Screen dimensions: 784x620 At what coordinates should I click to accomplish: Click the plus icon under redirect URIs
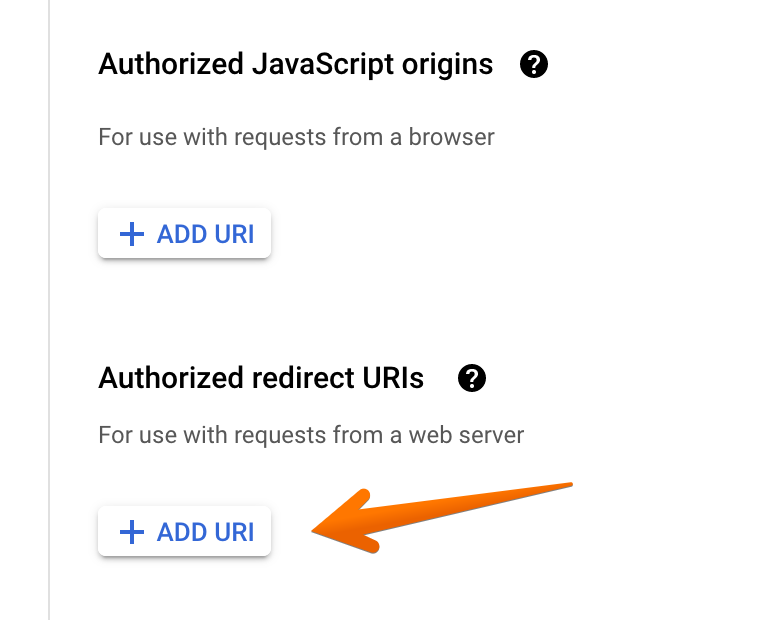pos(131,532)
